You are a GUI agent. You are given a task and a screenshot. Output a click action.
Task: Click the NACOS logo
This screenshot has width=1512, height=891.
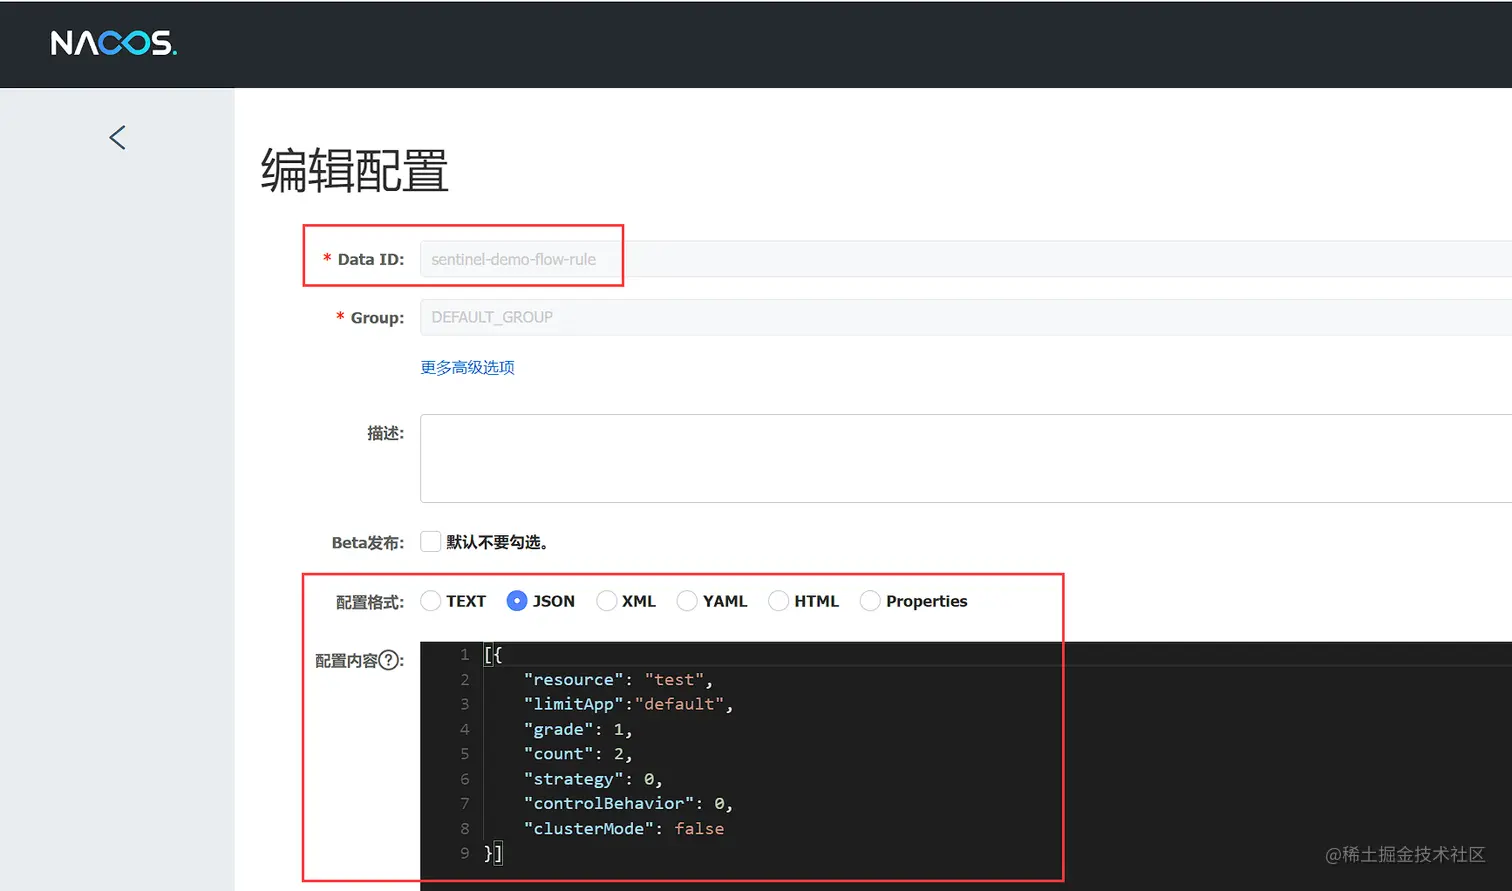pyautogui.click(x=113, y=43)
